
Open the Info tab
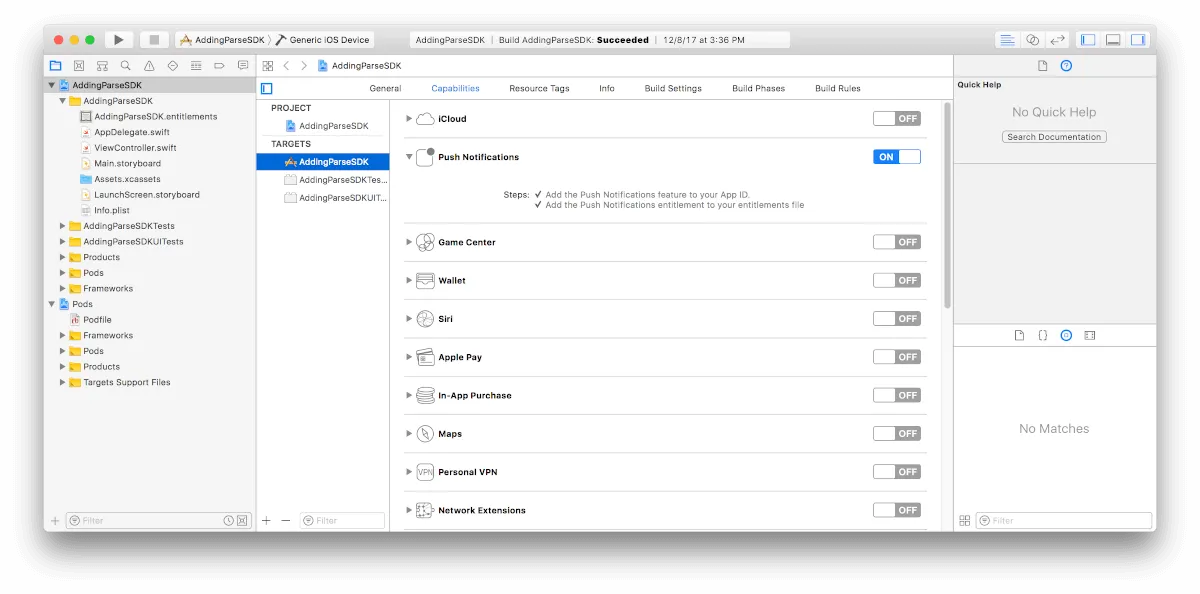coord(607,88)
